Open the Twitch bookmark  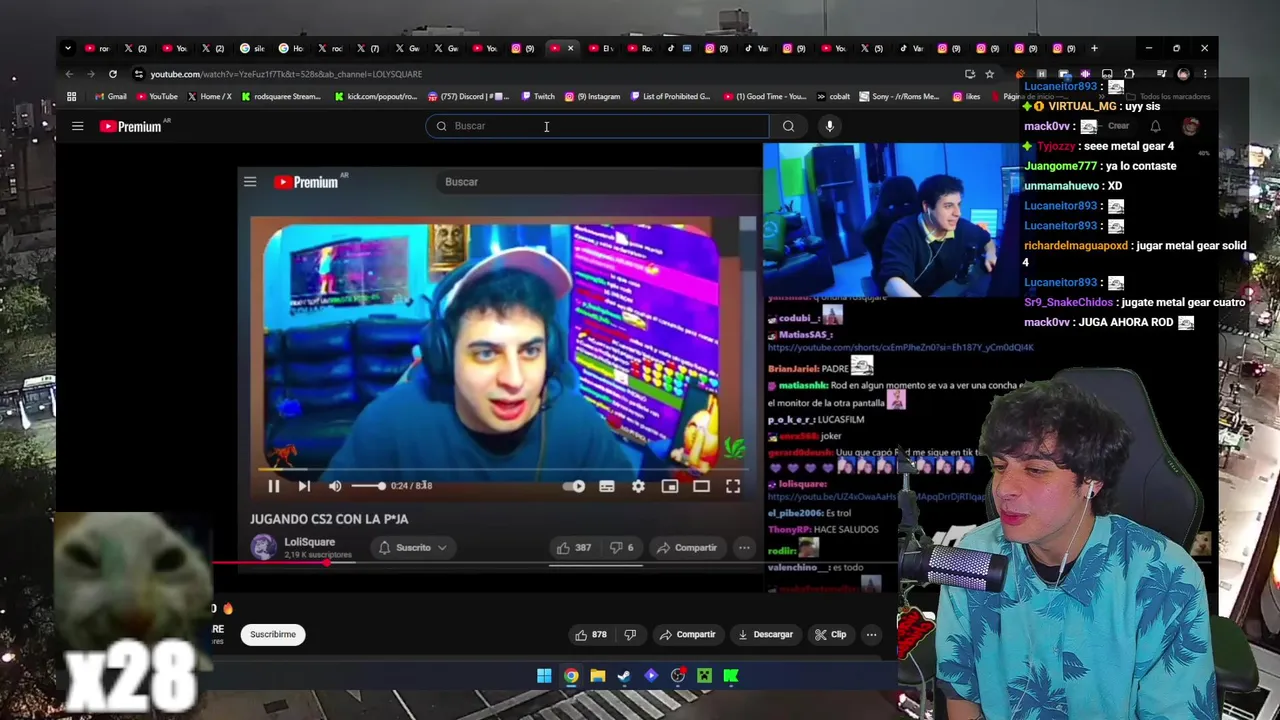537,97
